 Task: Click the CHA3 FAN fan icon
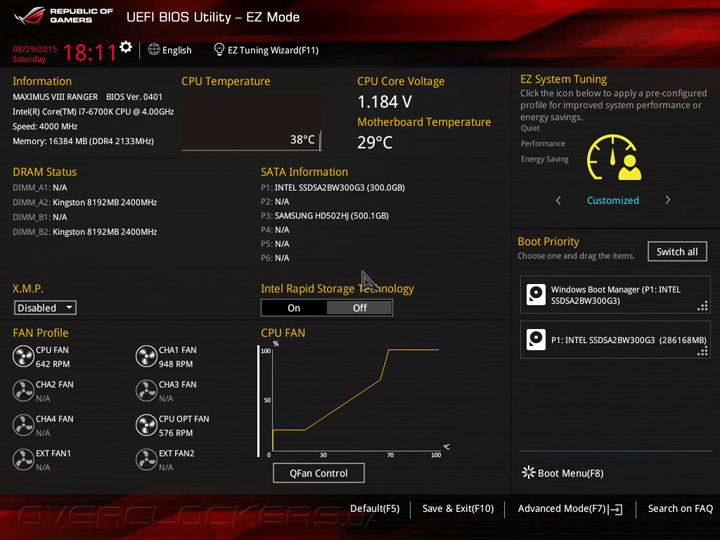click(146, 391)
